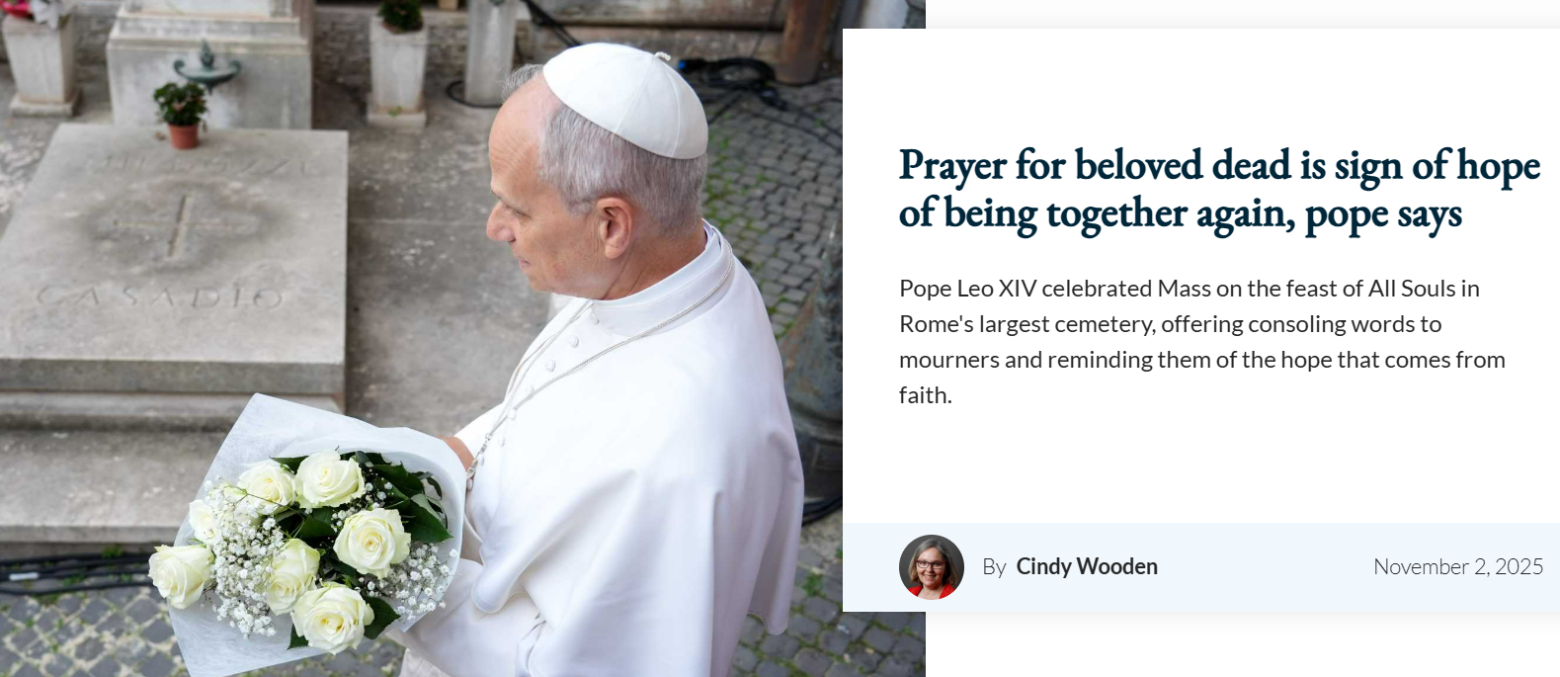Click the carved cross on the tombstone
1560x677 pixels.
point(180,225)
